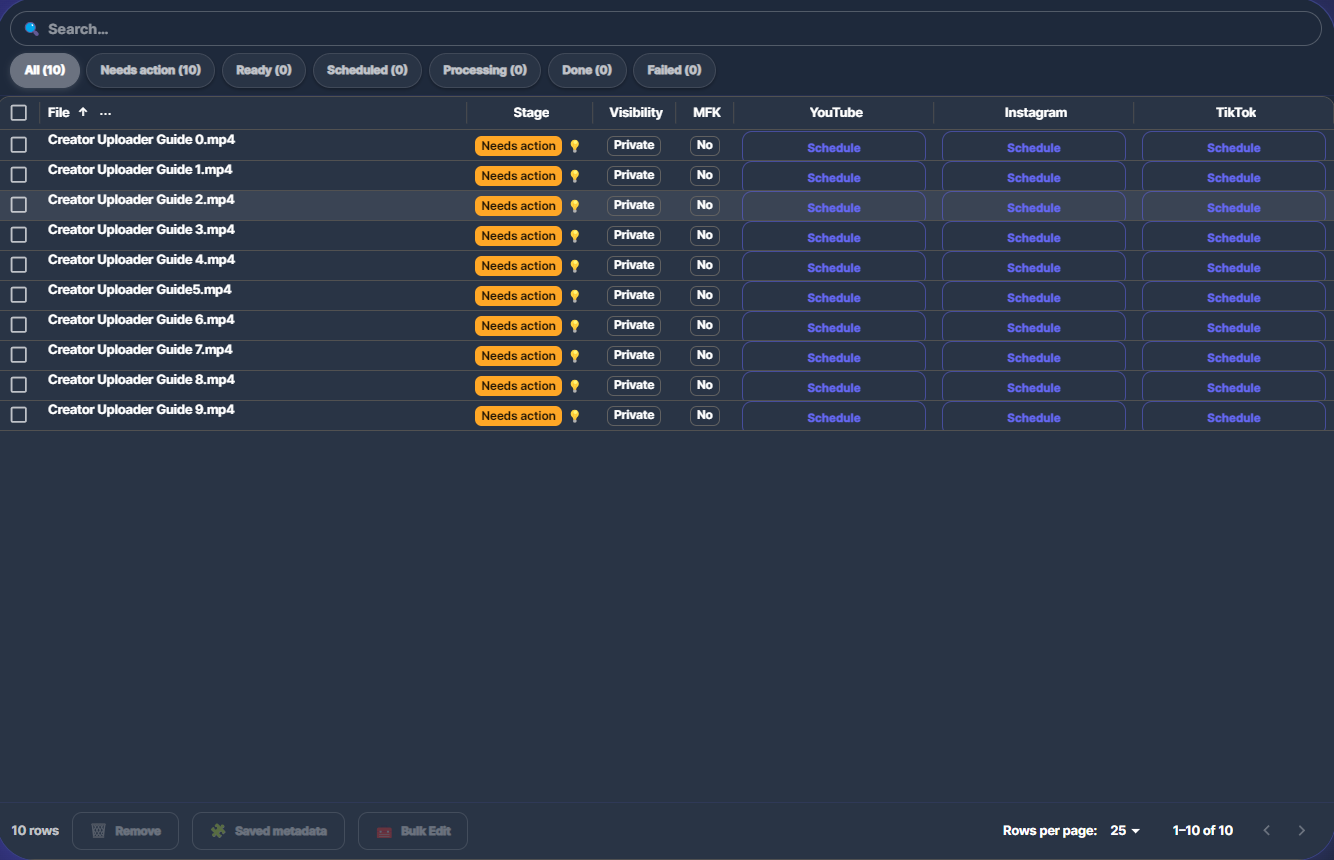The width and height of the screenshot is (1334, 860).
Task: Click lightbulb hint icon for Guide 0.mp4
Action: (x=574, y=146)
